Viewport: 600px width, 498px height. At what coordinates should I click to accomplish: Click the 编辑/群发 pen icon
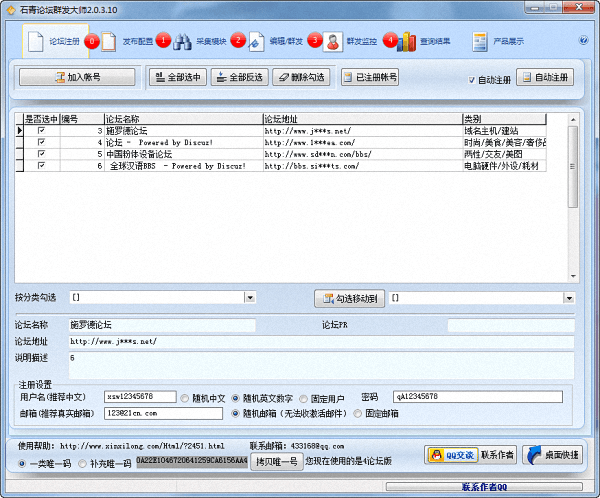(256, 42)
